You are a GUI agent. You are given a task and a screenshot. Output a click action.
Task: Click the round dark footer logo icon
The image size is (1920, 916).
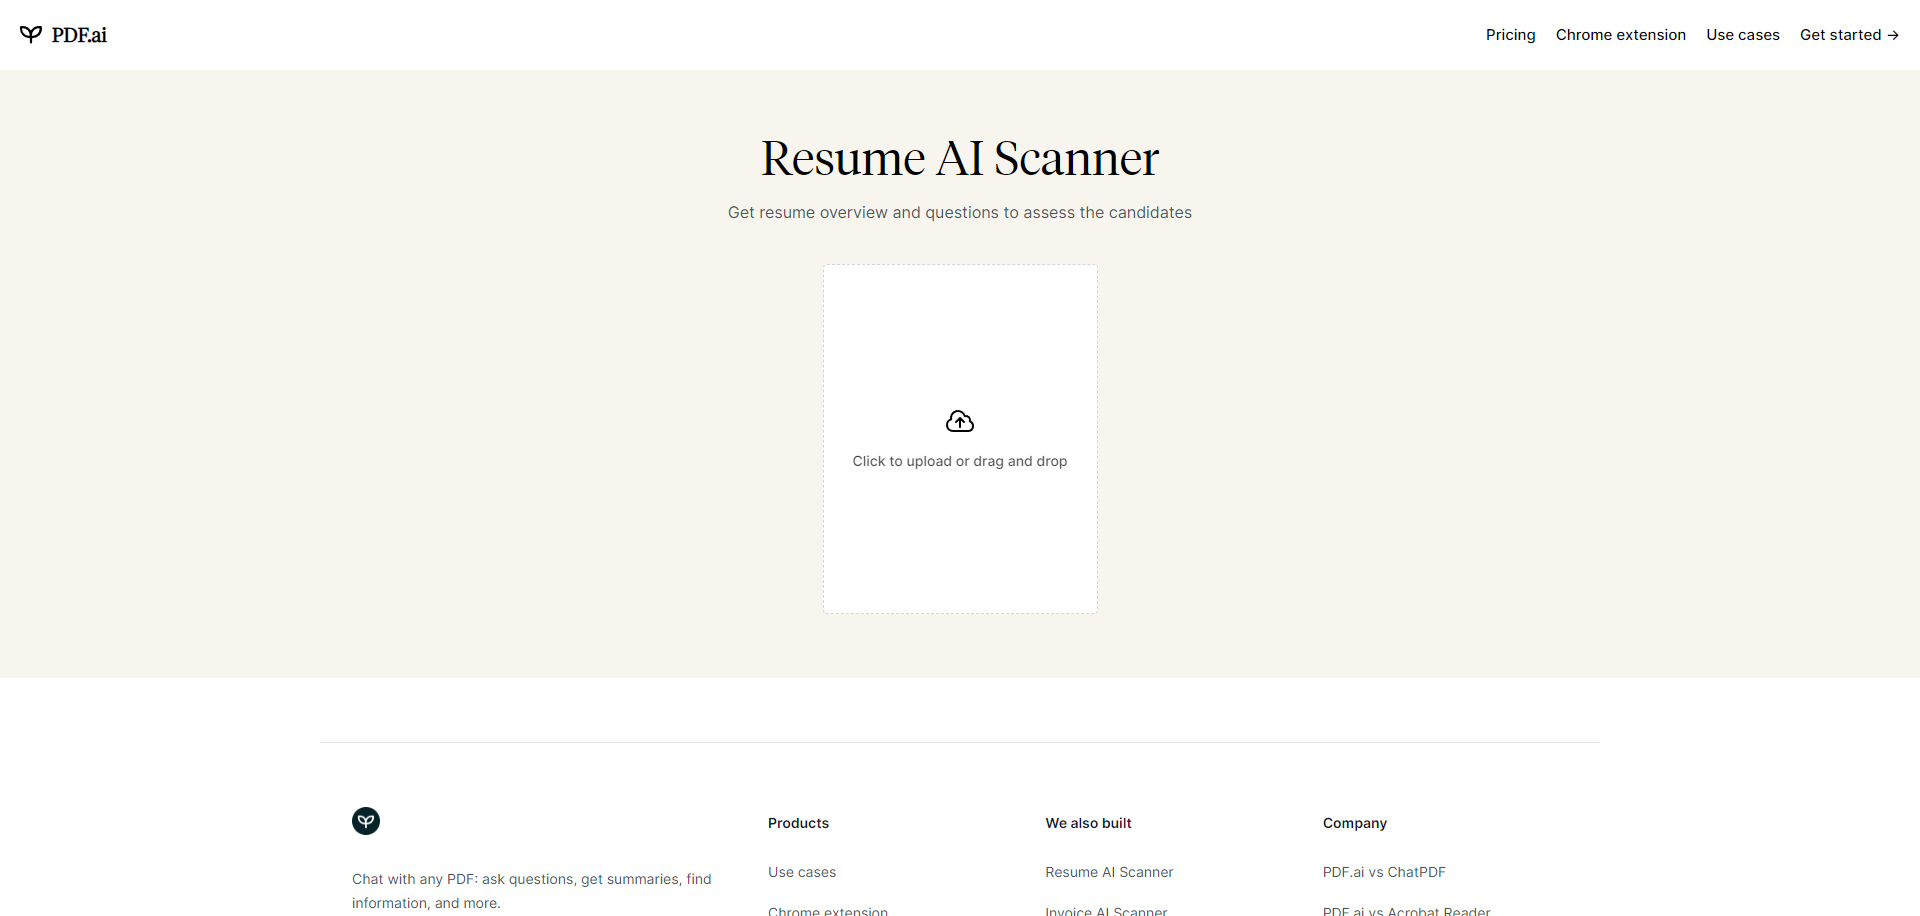click(366, 821)
